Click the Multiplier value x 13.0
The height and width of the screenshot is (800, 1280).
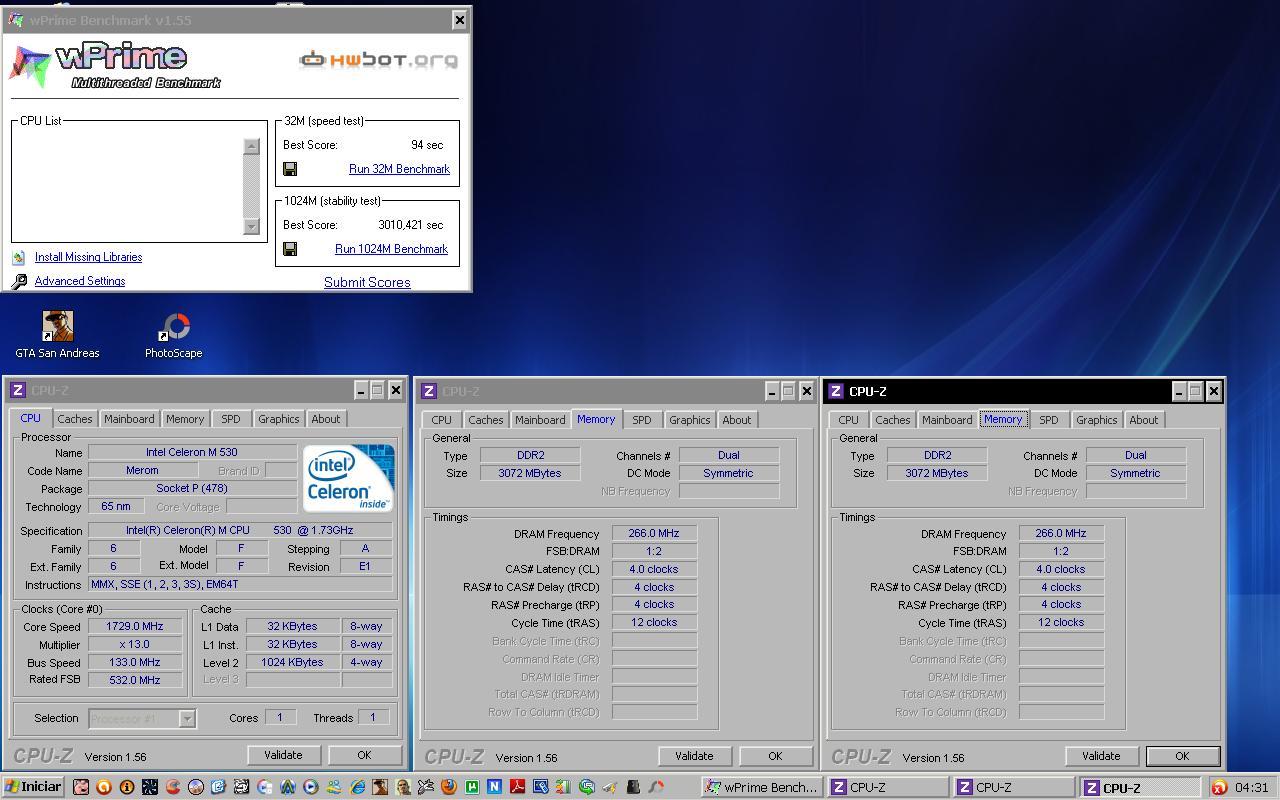click(x=134, y=645)
